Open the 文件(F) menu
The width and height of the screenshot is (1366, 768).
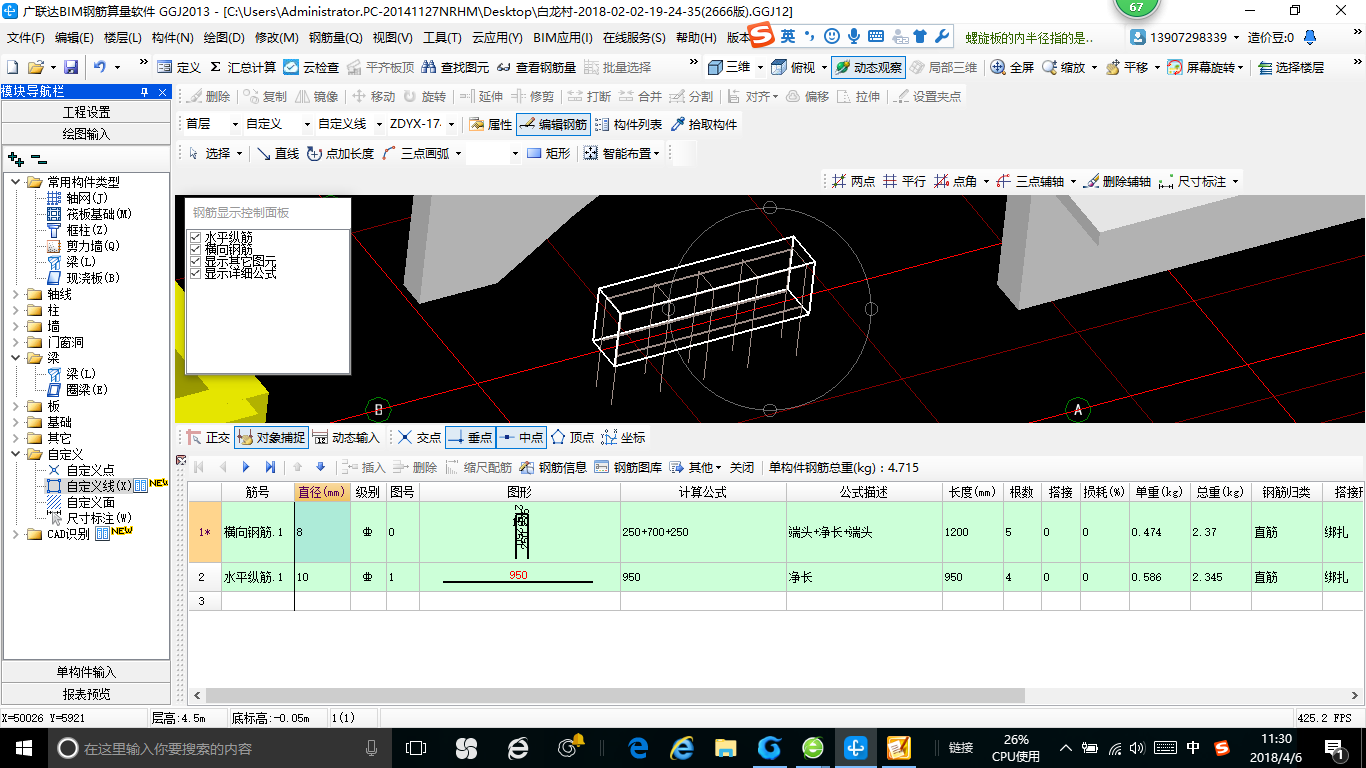(26, 38)
